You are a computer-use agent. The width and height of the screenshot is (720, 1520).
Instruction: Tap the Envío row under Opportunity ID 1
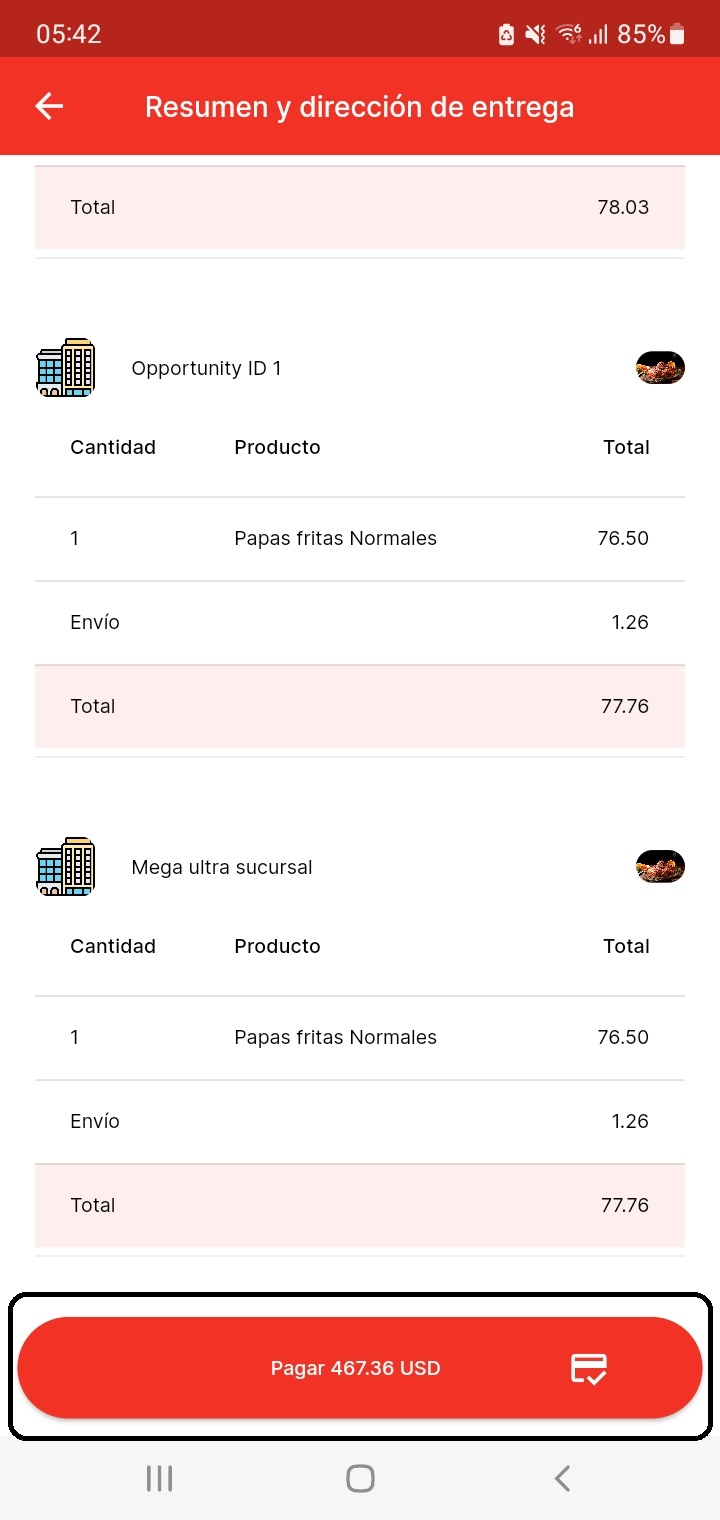tap(360, 622)
